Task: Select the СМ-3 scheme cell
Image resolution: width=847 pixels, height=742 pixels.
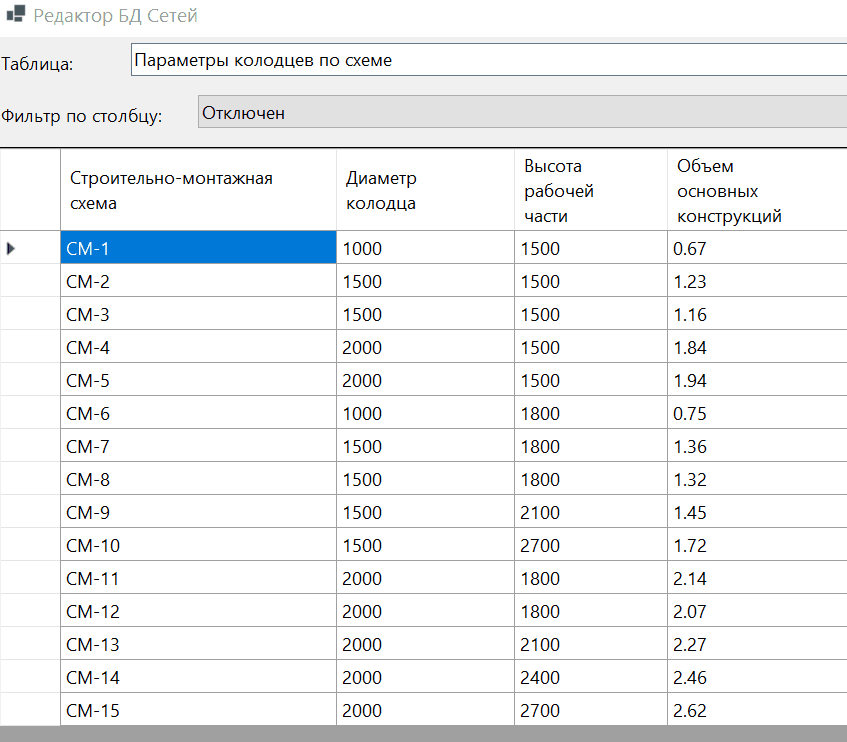Action: pos(198,314)
